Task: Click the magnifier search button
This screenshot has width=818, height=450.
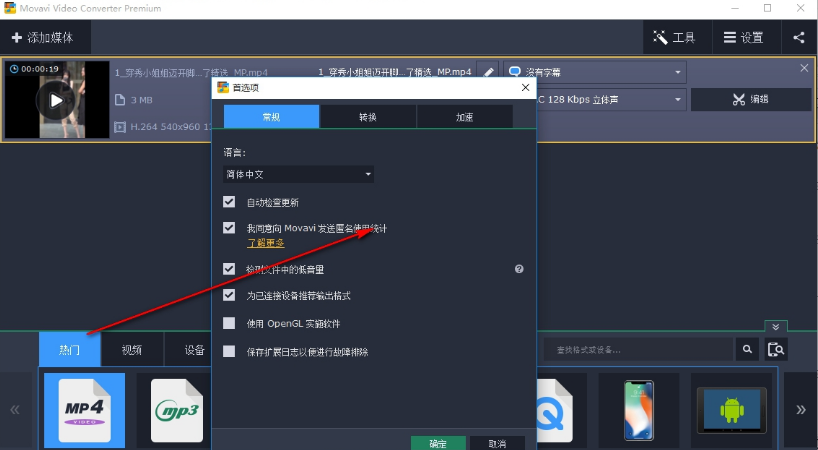Action: pos(747,349)
